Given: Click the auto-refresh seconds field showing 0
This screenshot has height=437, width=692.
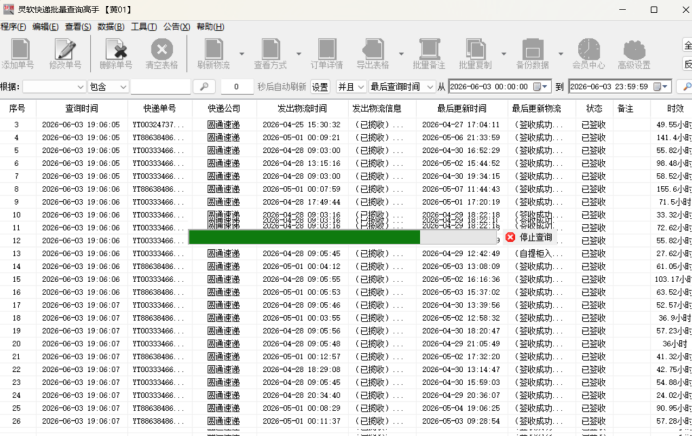Looking at the screenshot, I should [x=237, y=87].
